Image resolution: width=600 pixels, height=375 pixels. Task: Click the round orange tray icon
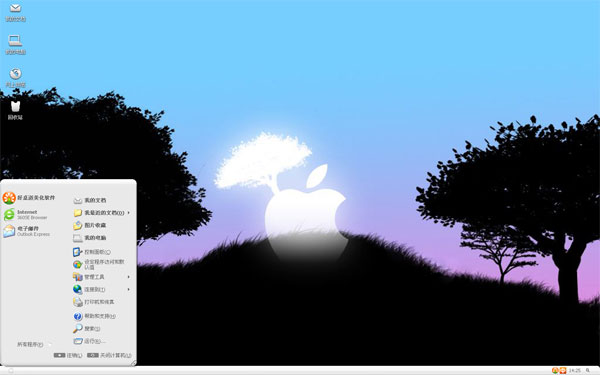(x=555, y=370)
